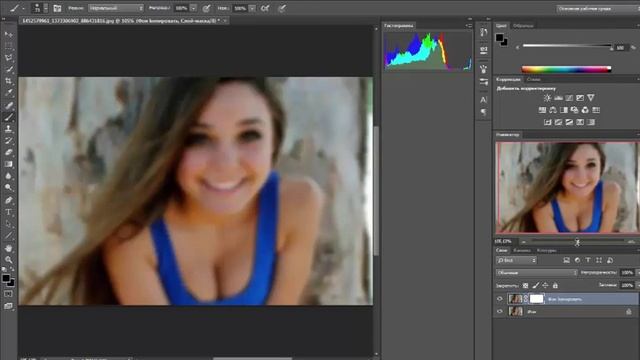Select the Gradient tool
Screen dimensions: 640x360
[9, 164]
